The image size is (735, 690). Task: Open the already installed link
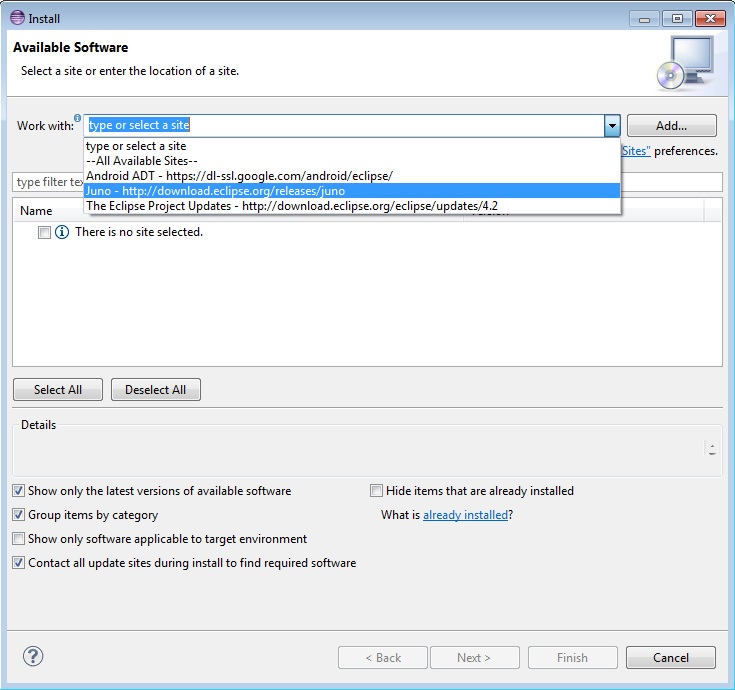click(465, 515)
